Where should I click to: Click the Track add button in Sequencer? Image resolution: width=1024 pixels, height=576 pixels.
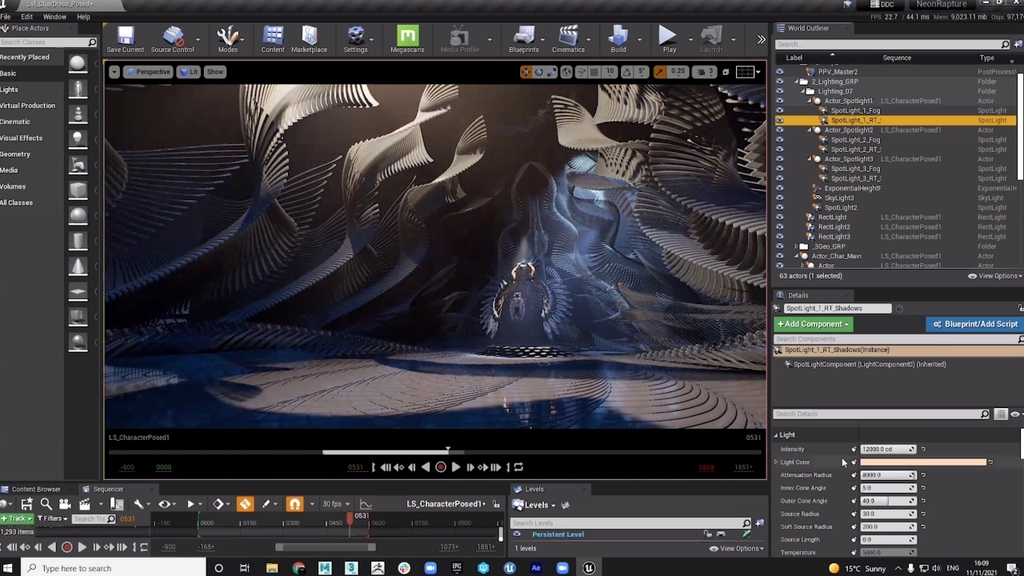(16, 519)
